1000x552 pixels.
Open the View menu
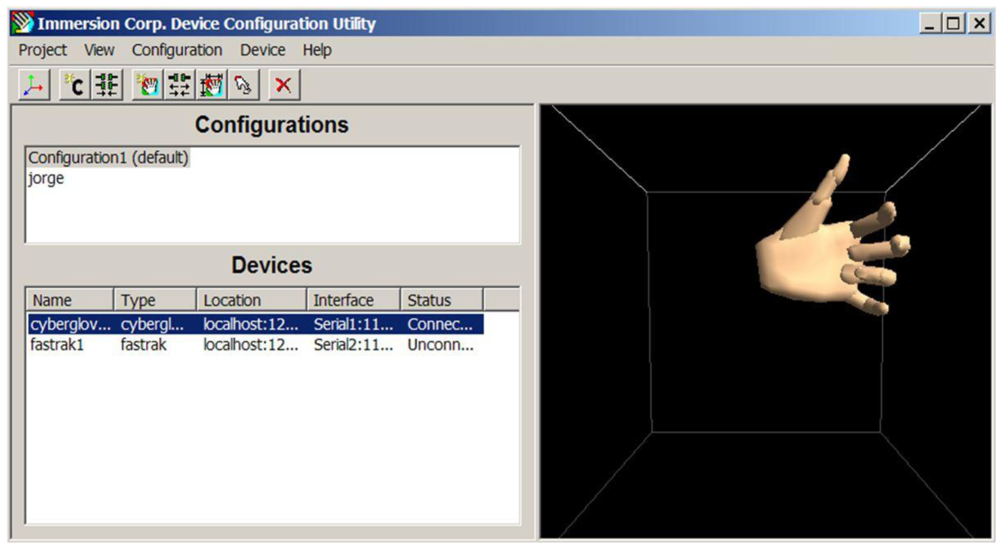point(99,50)
